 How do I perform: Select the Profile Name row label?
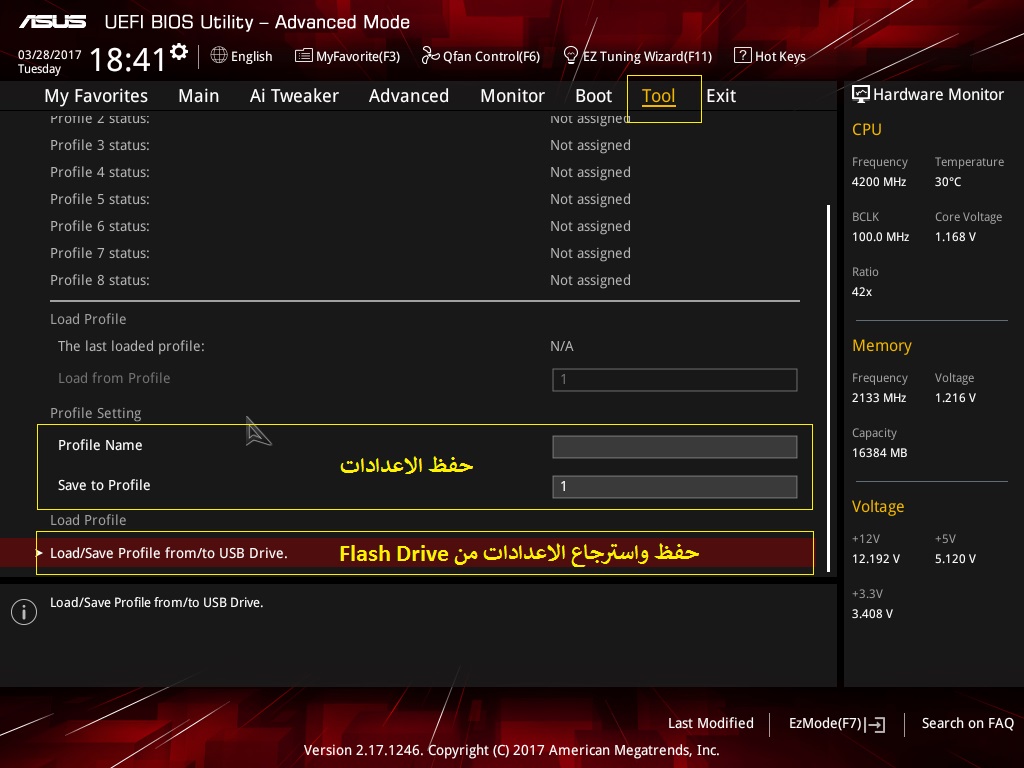[100, 445]
